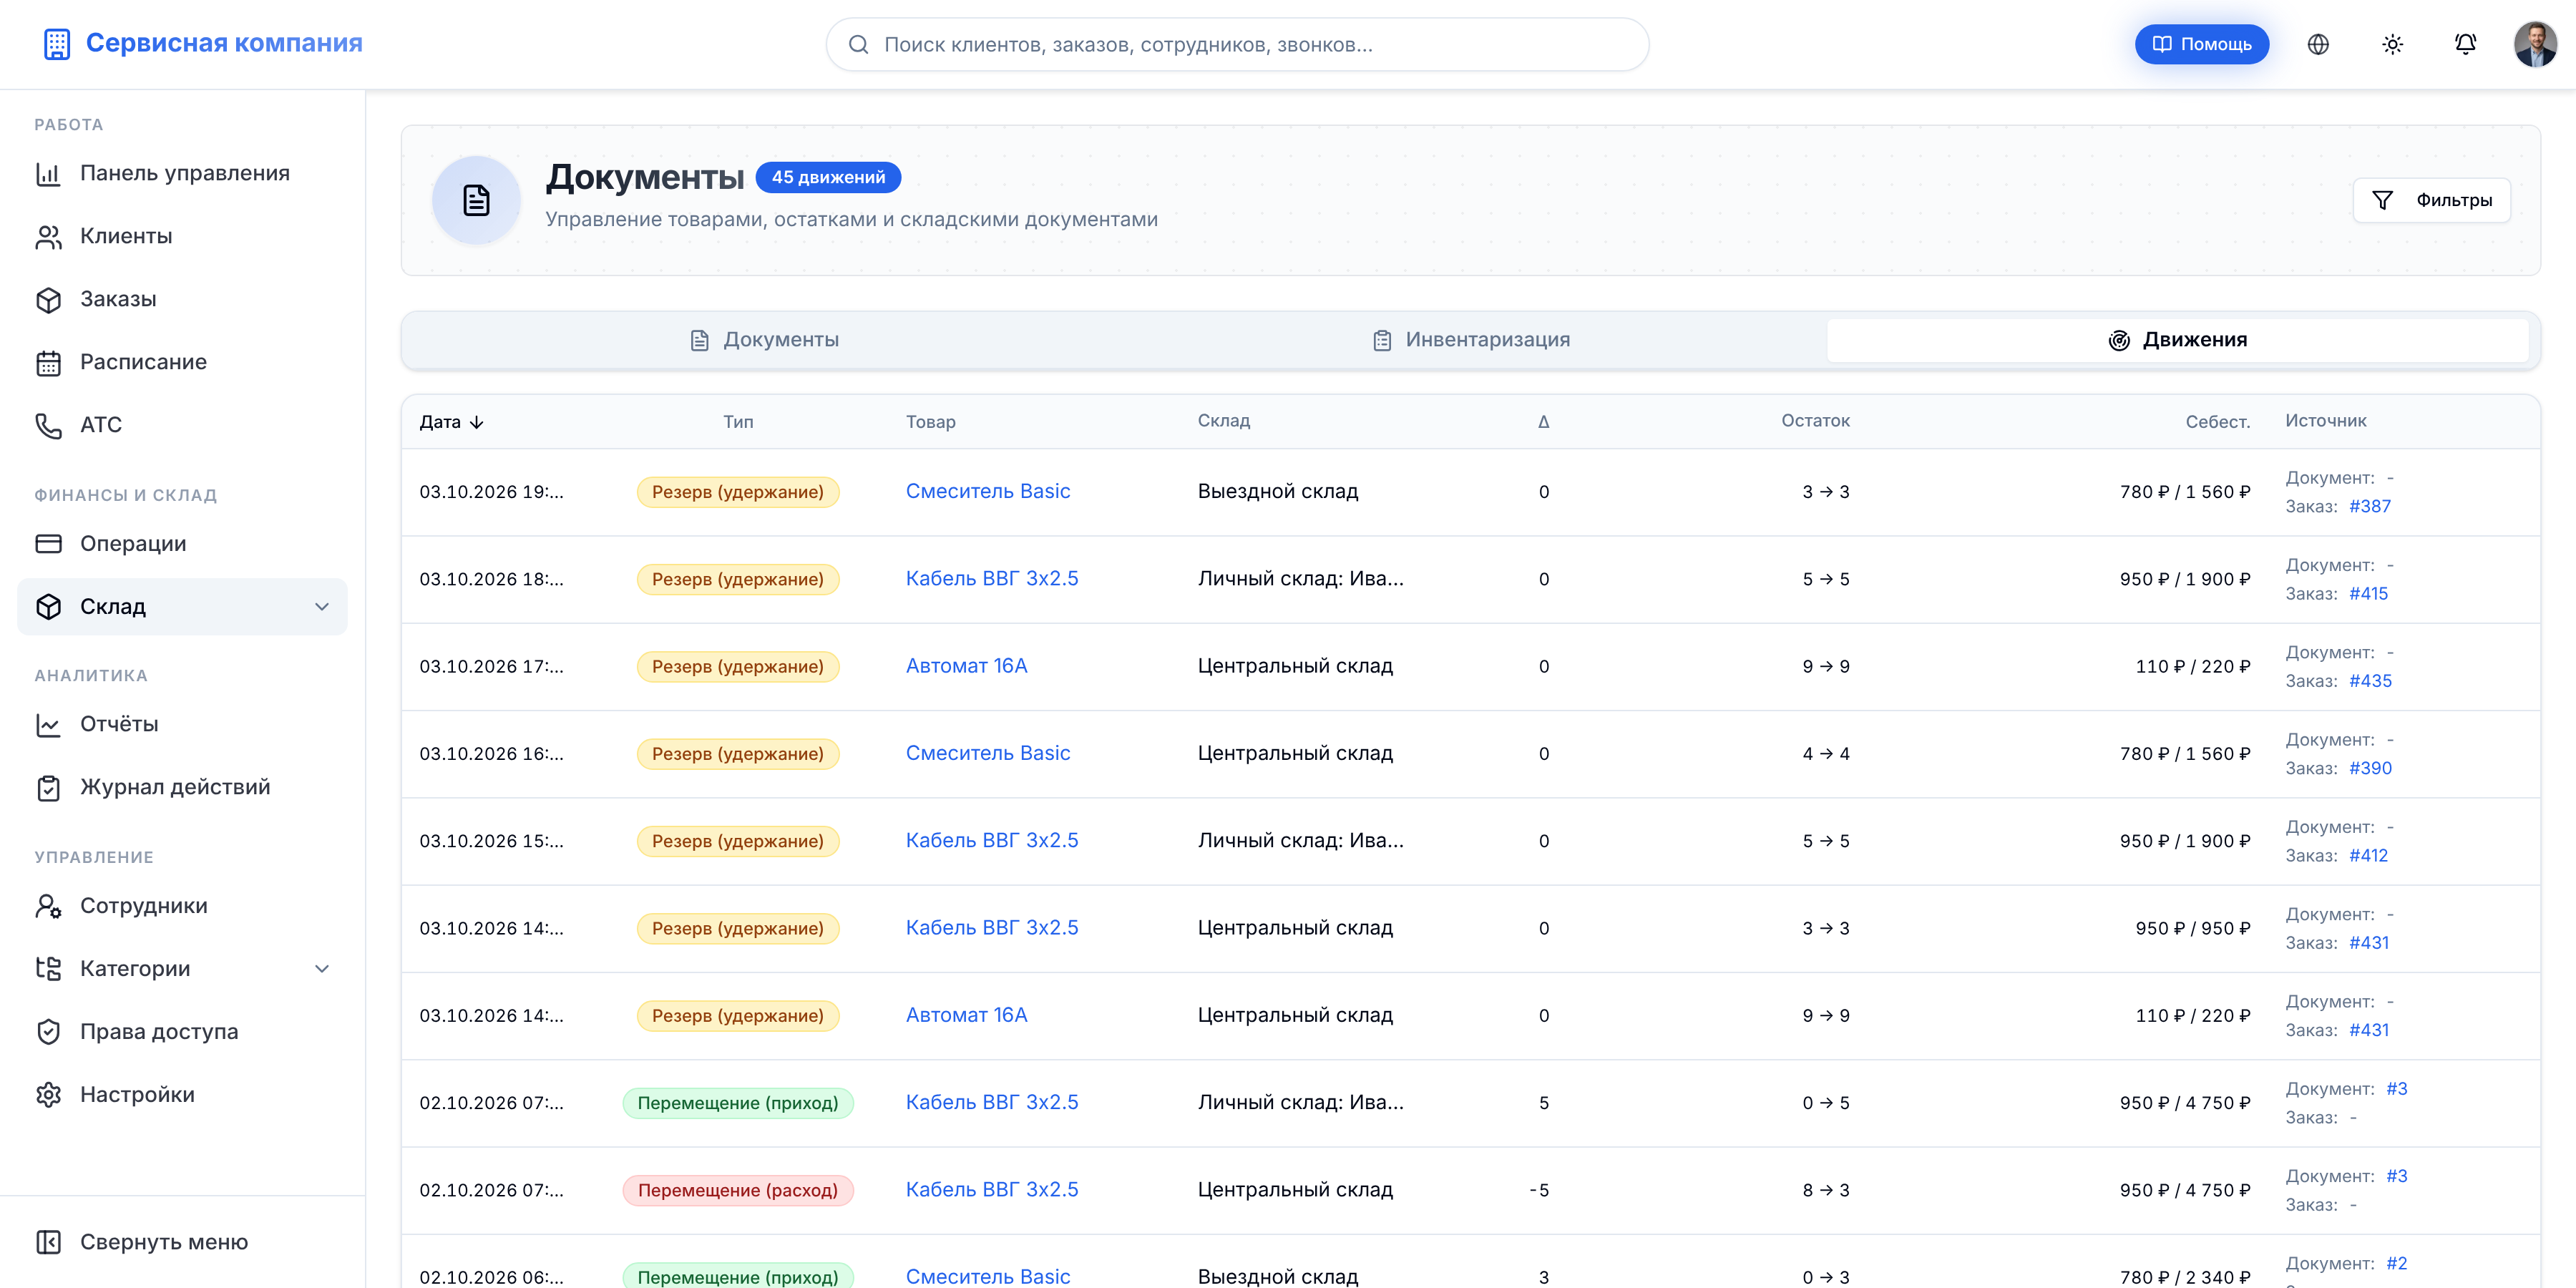
Task: Open the user avatar profile
Action: click(x=2535, y=44)
